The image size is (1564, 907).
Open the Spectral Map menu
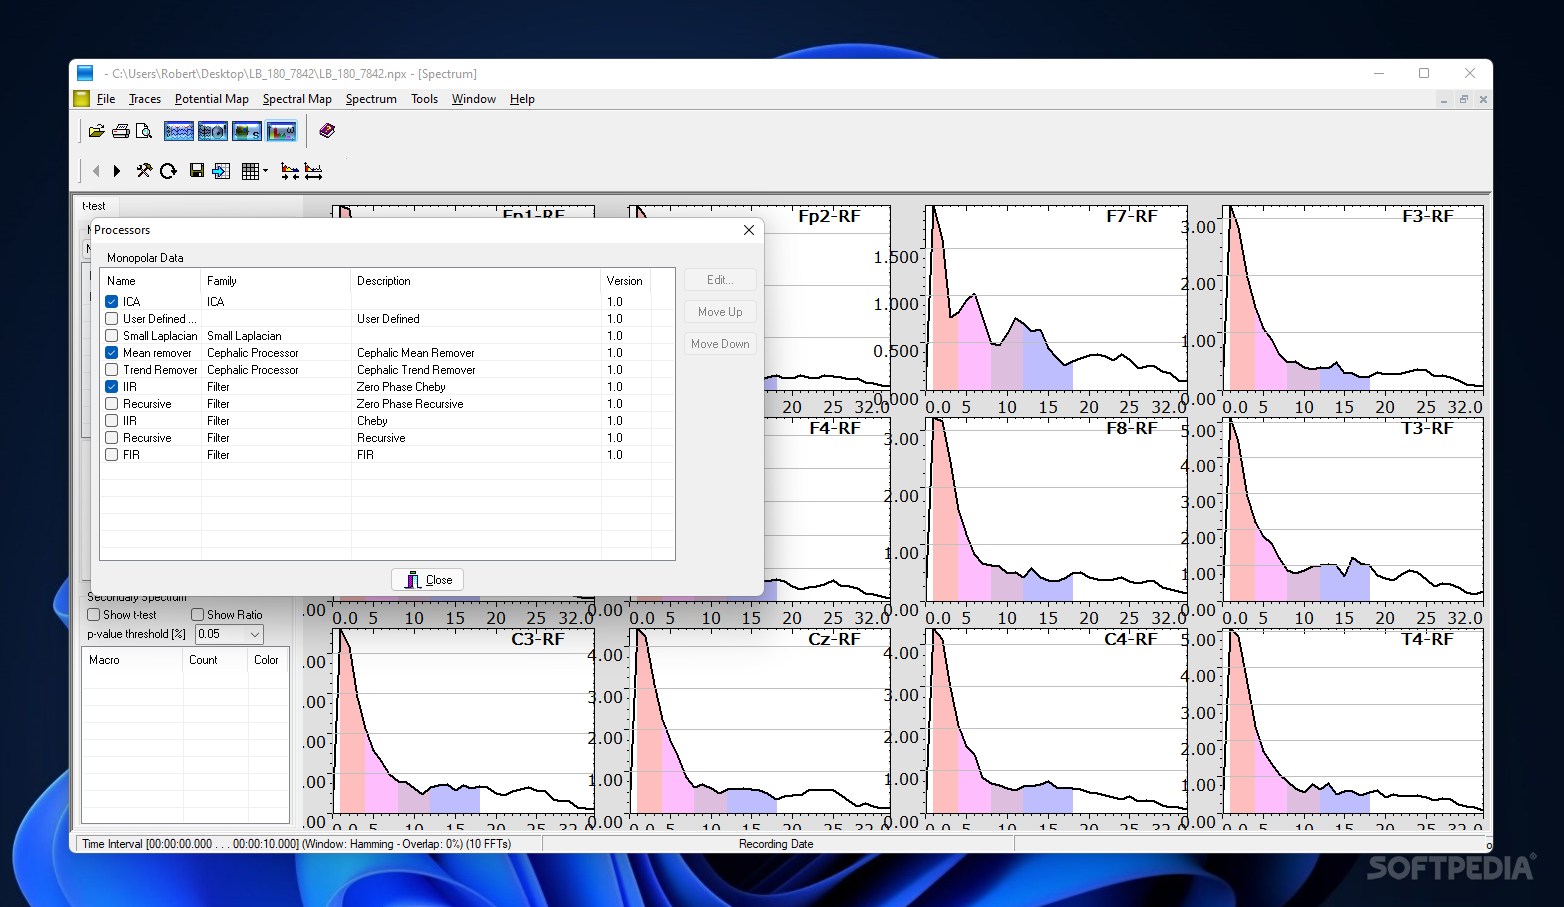297,99
